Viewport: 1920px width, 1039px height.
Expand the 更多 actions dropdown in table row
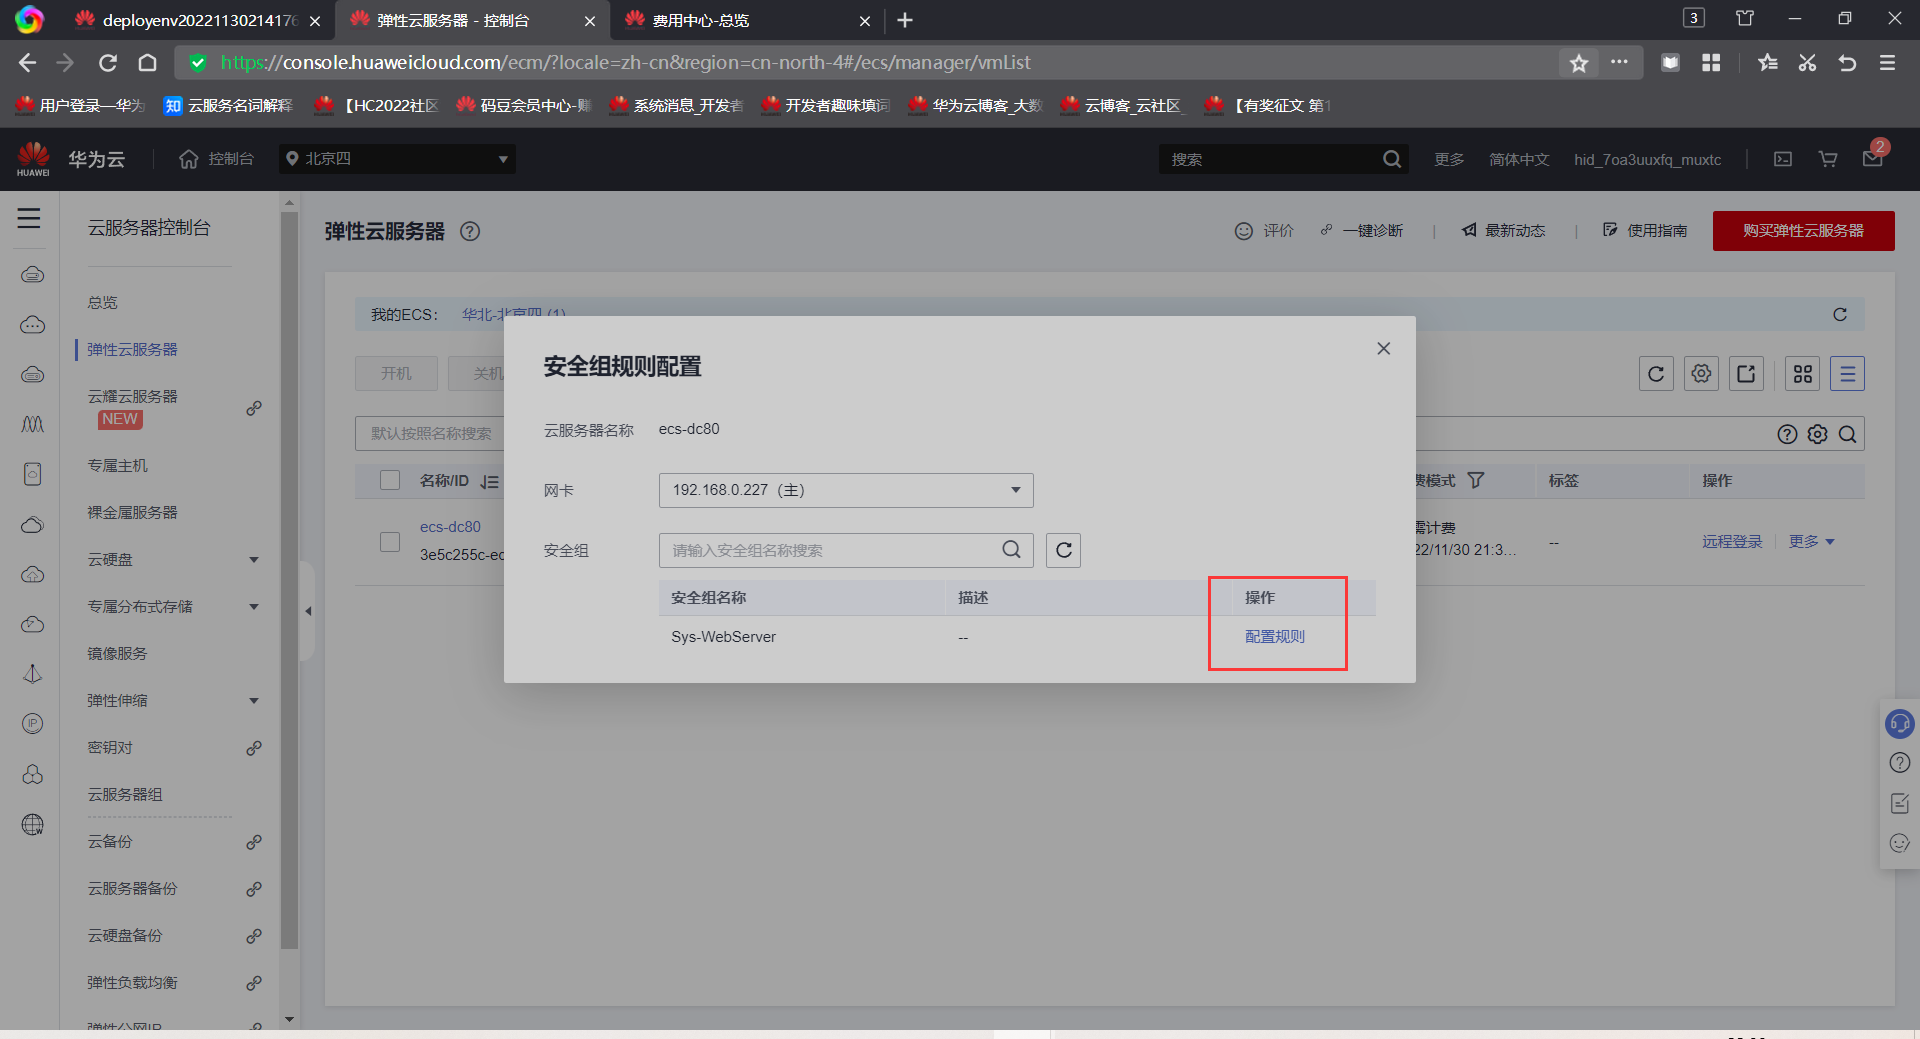1811,541
